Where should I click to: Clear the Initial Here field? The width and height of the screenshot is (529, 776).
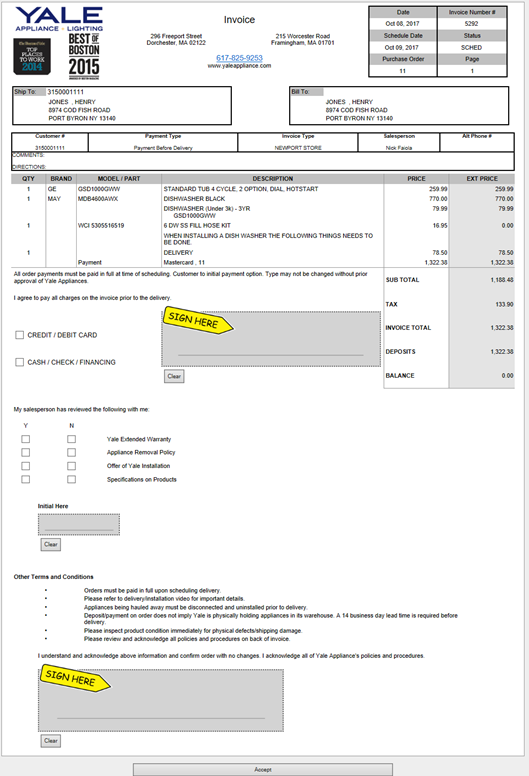click(50, 544)
